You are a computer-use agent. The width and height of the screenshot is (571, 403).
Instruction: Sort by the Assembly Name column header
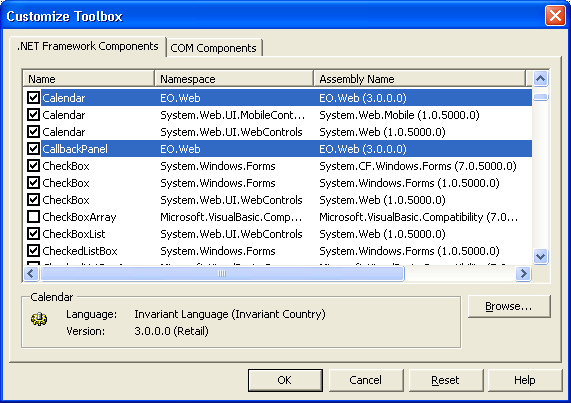coord(419,79)
